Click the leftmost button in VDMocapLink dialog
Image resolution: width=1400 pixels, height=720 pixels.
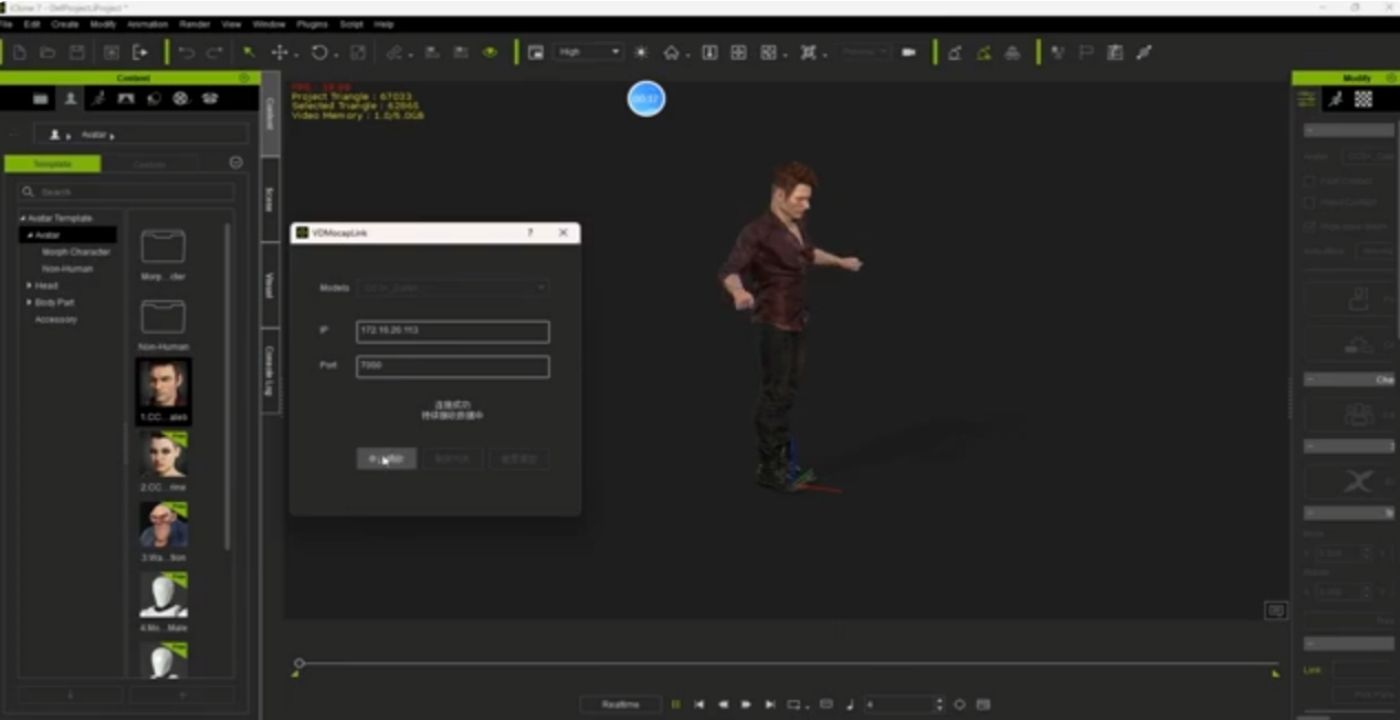point(387,458)
